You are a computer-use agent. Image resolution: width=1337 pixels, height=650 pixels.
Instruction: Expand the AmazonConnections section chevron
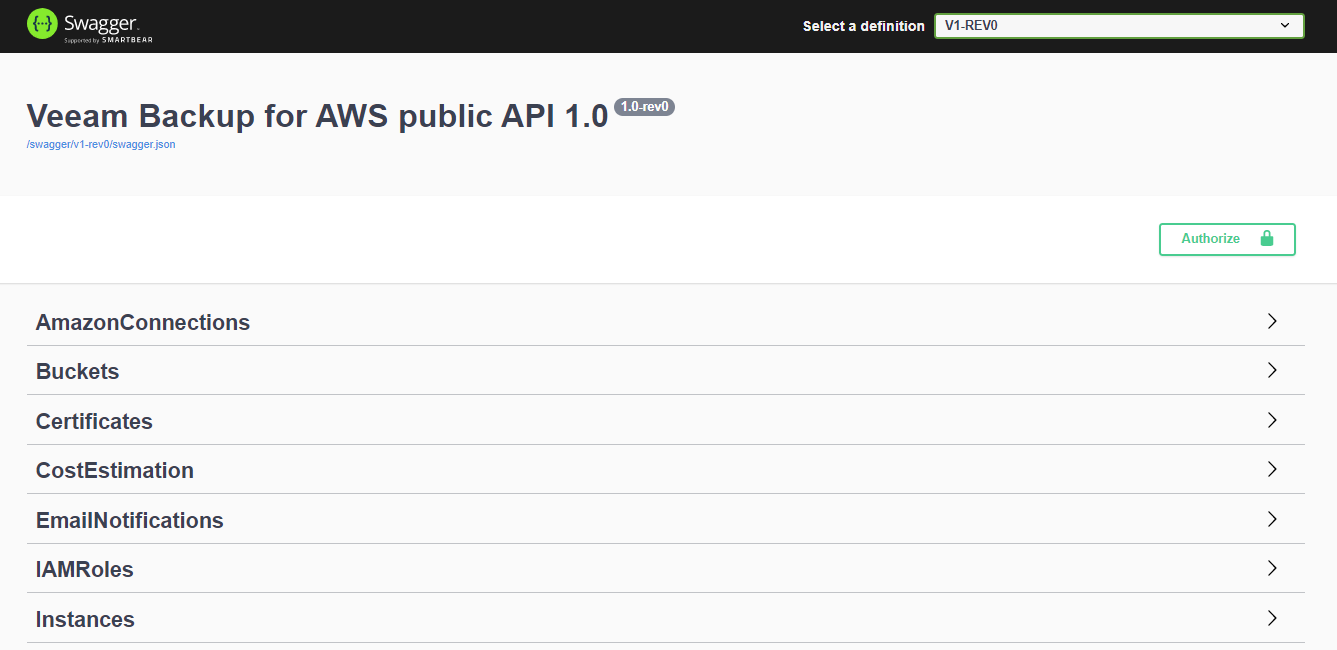coord(1272,322)
